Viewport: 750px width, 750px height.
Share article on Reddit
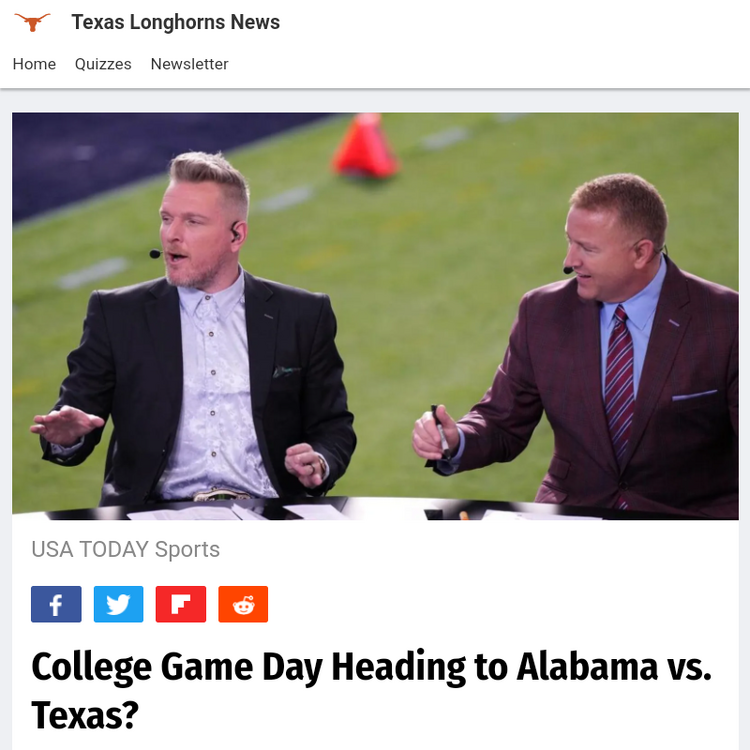(x=243, y=604)
